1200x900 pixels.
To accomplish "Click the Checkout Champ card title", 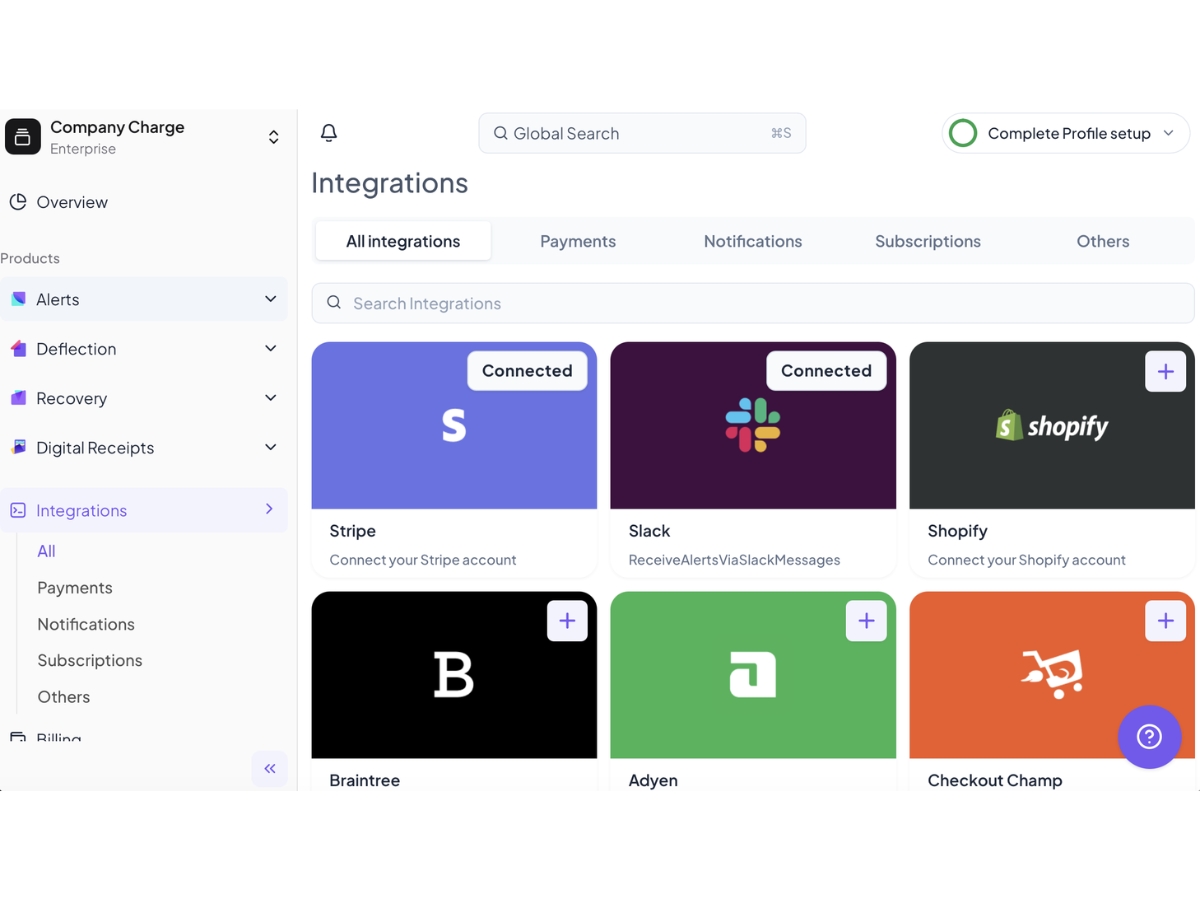I will 995,780.
